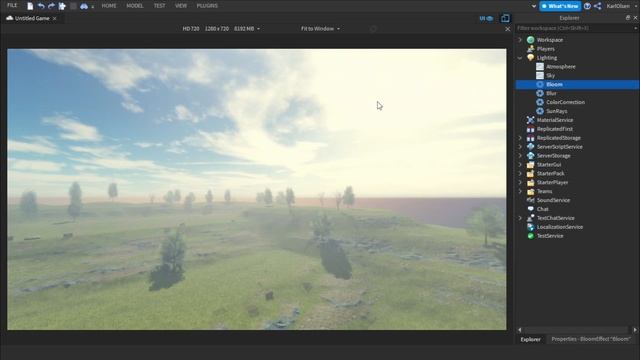Click the Sky item icon
The width and height of the screenshot is (640, 360).
click(x=540, y=76)
